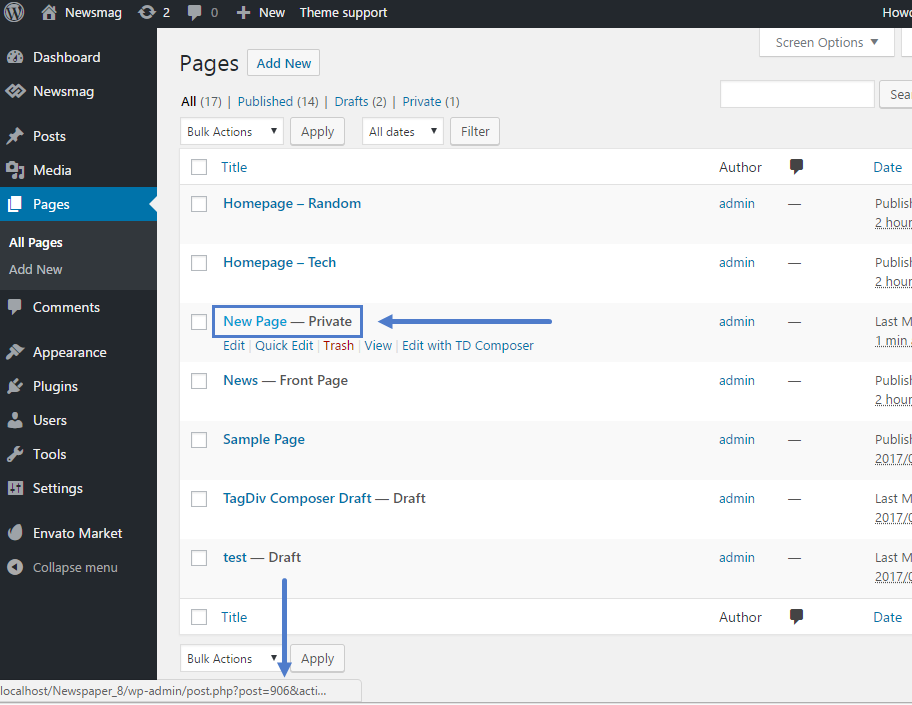Screen dimensions: 912x705
Task: Sort by Title column header
Action: [234, 167]
